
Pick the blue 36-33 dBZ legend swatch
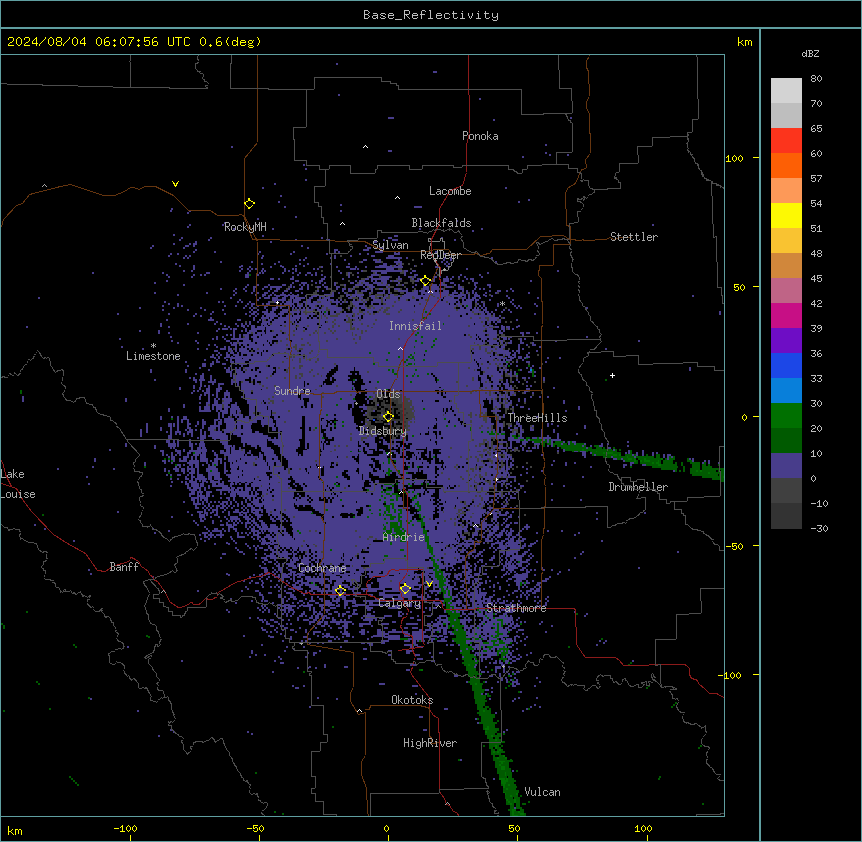tap(786, 365)
